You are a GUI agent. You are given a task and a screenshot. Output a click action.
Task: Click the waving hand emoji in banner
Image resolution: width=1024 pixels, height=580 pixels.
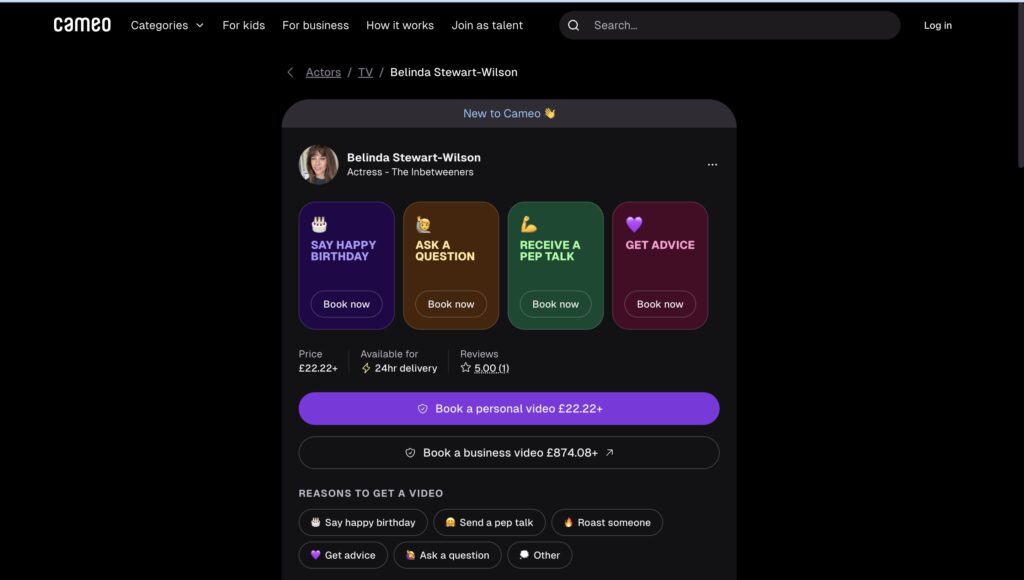(550, 113)
